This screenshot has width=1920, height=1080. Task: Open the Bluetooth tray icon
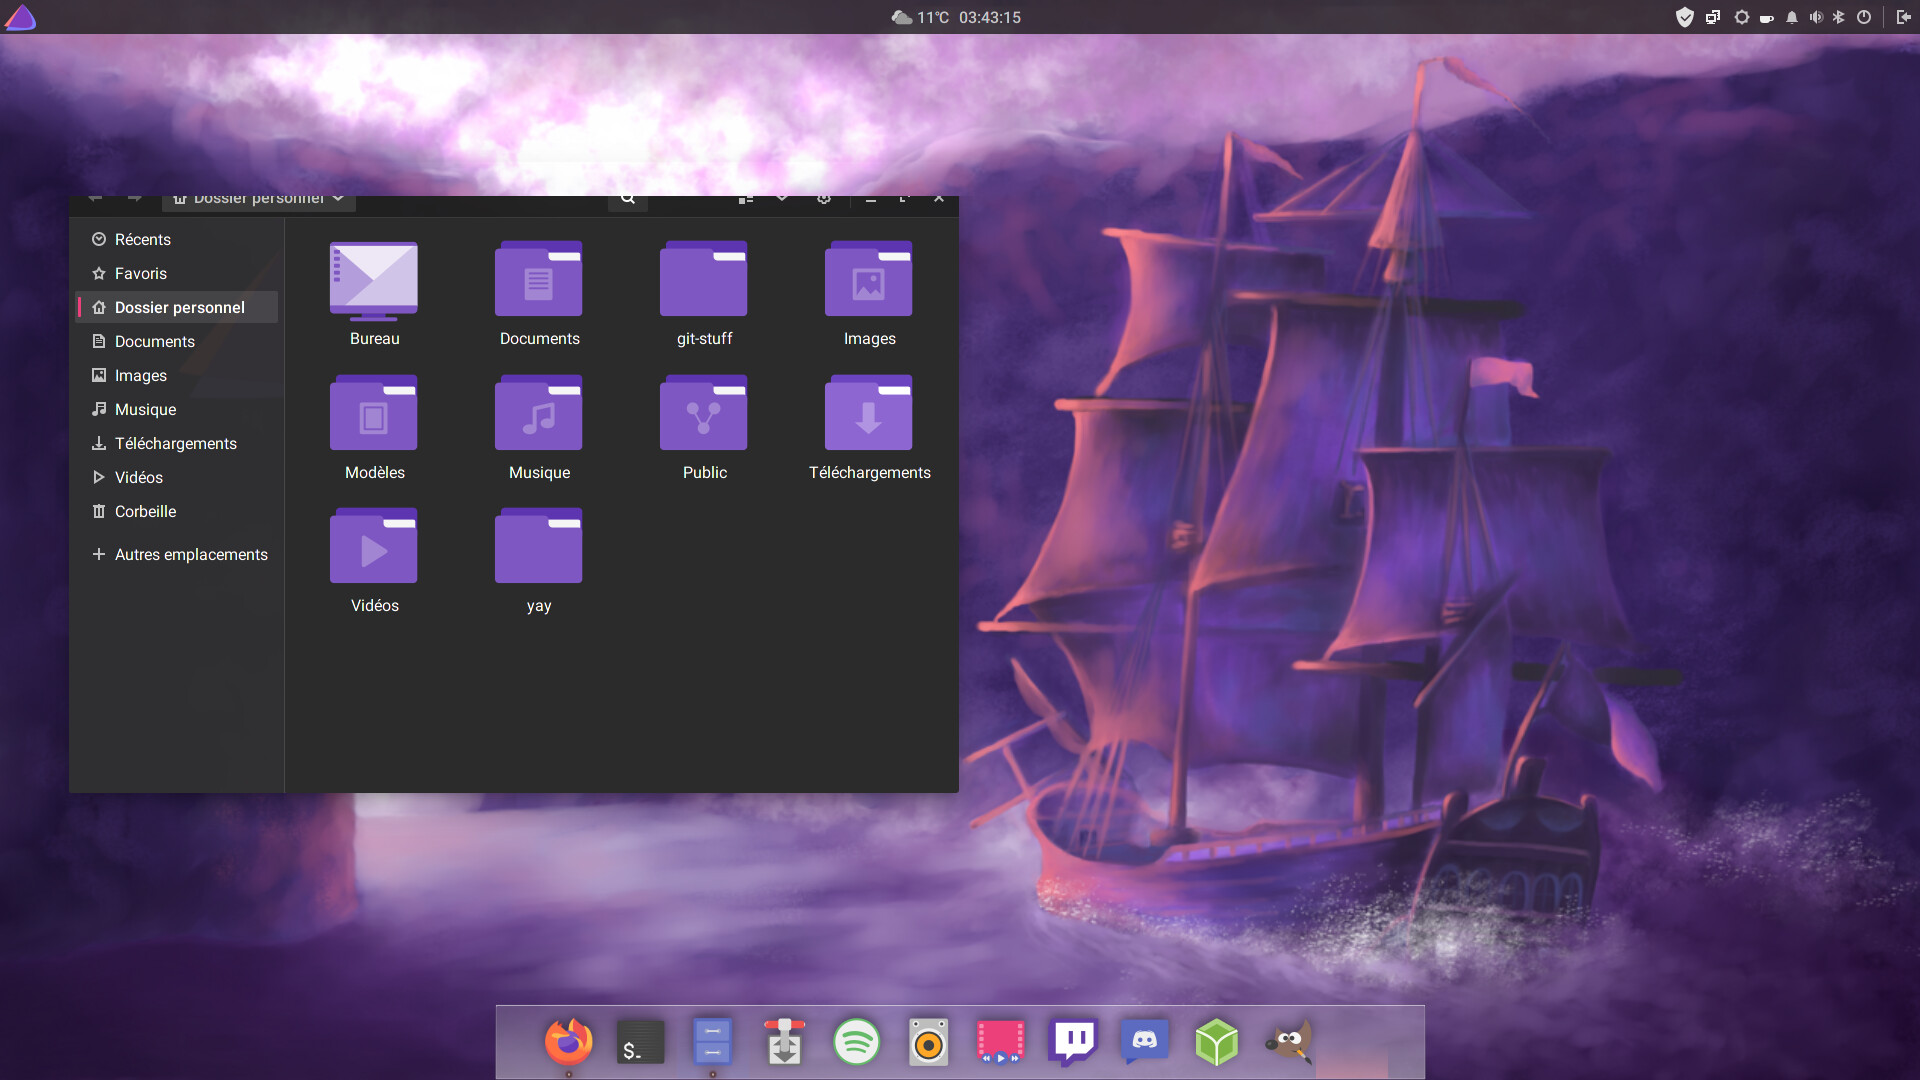(1838, 17)
